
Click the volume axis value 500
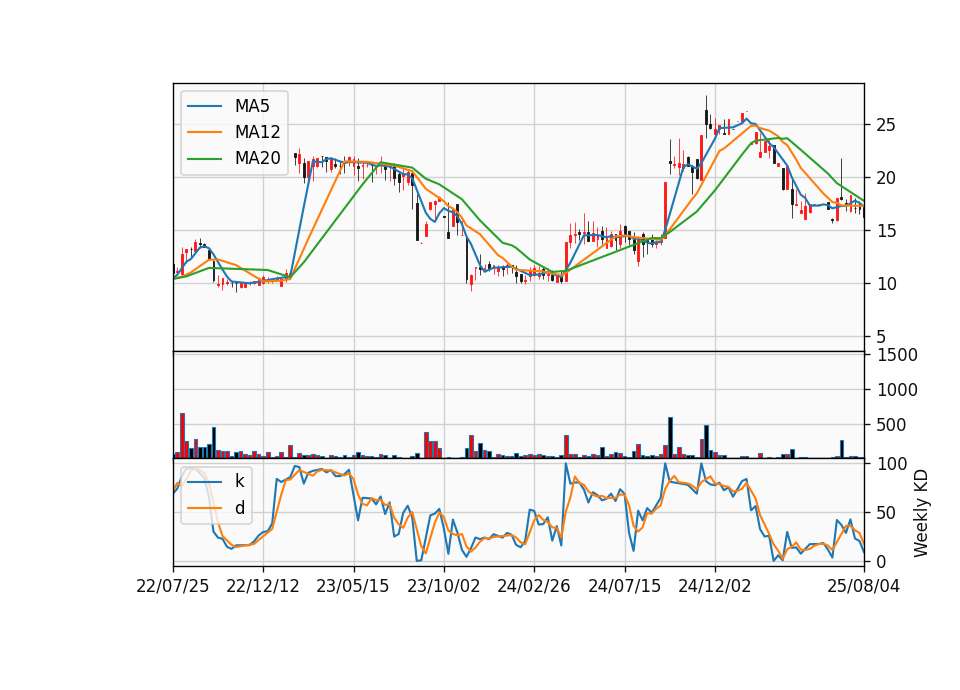pos(891,425)
